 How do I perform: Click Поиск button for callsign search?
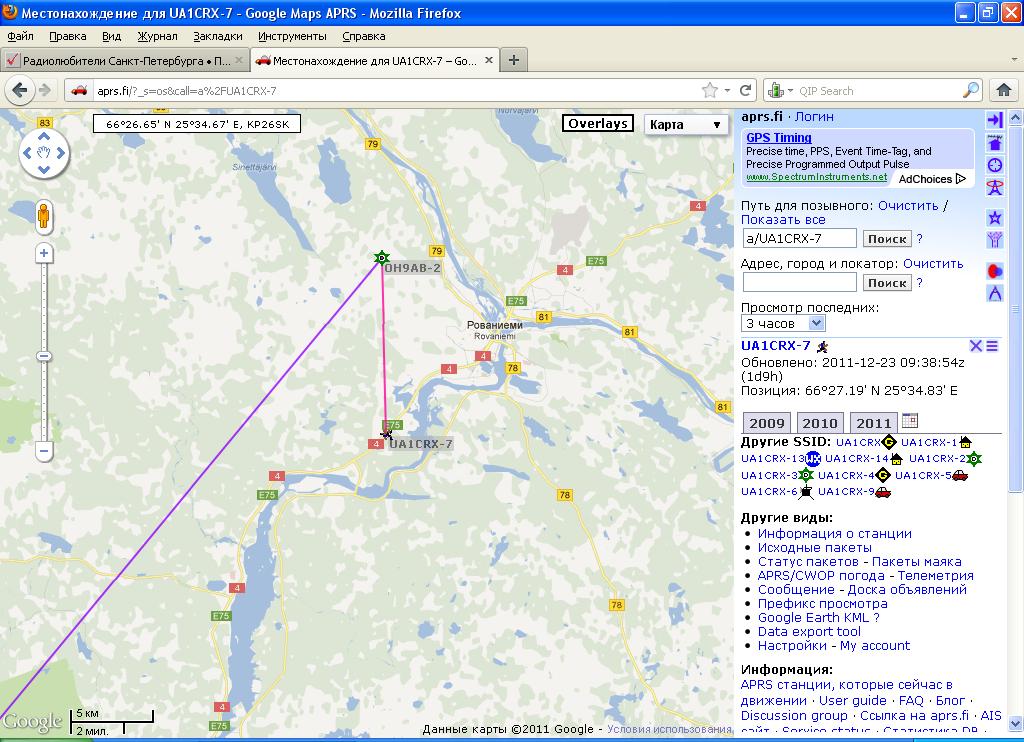[887, 239]
